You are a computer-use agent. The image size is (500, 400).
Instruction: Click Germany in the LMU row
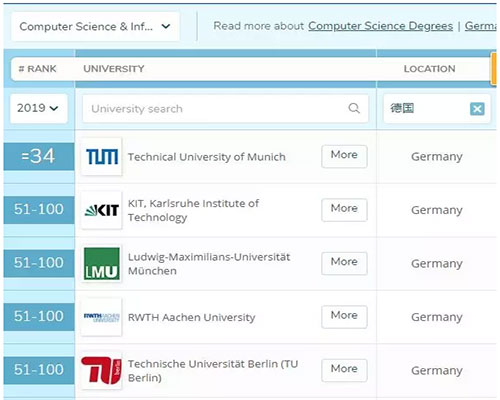point(437,264)
